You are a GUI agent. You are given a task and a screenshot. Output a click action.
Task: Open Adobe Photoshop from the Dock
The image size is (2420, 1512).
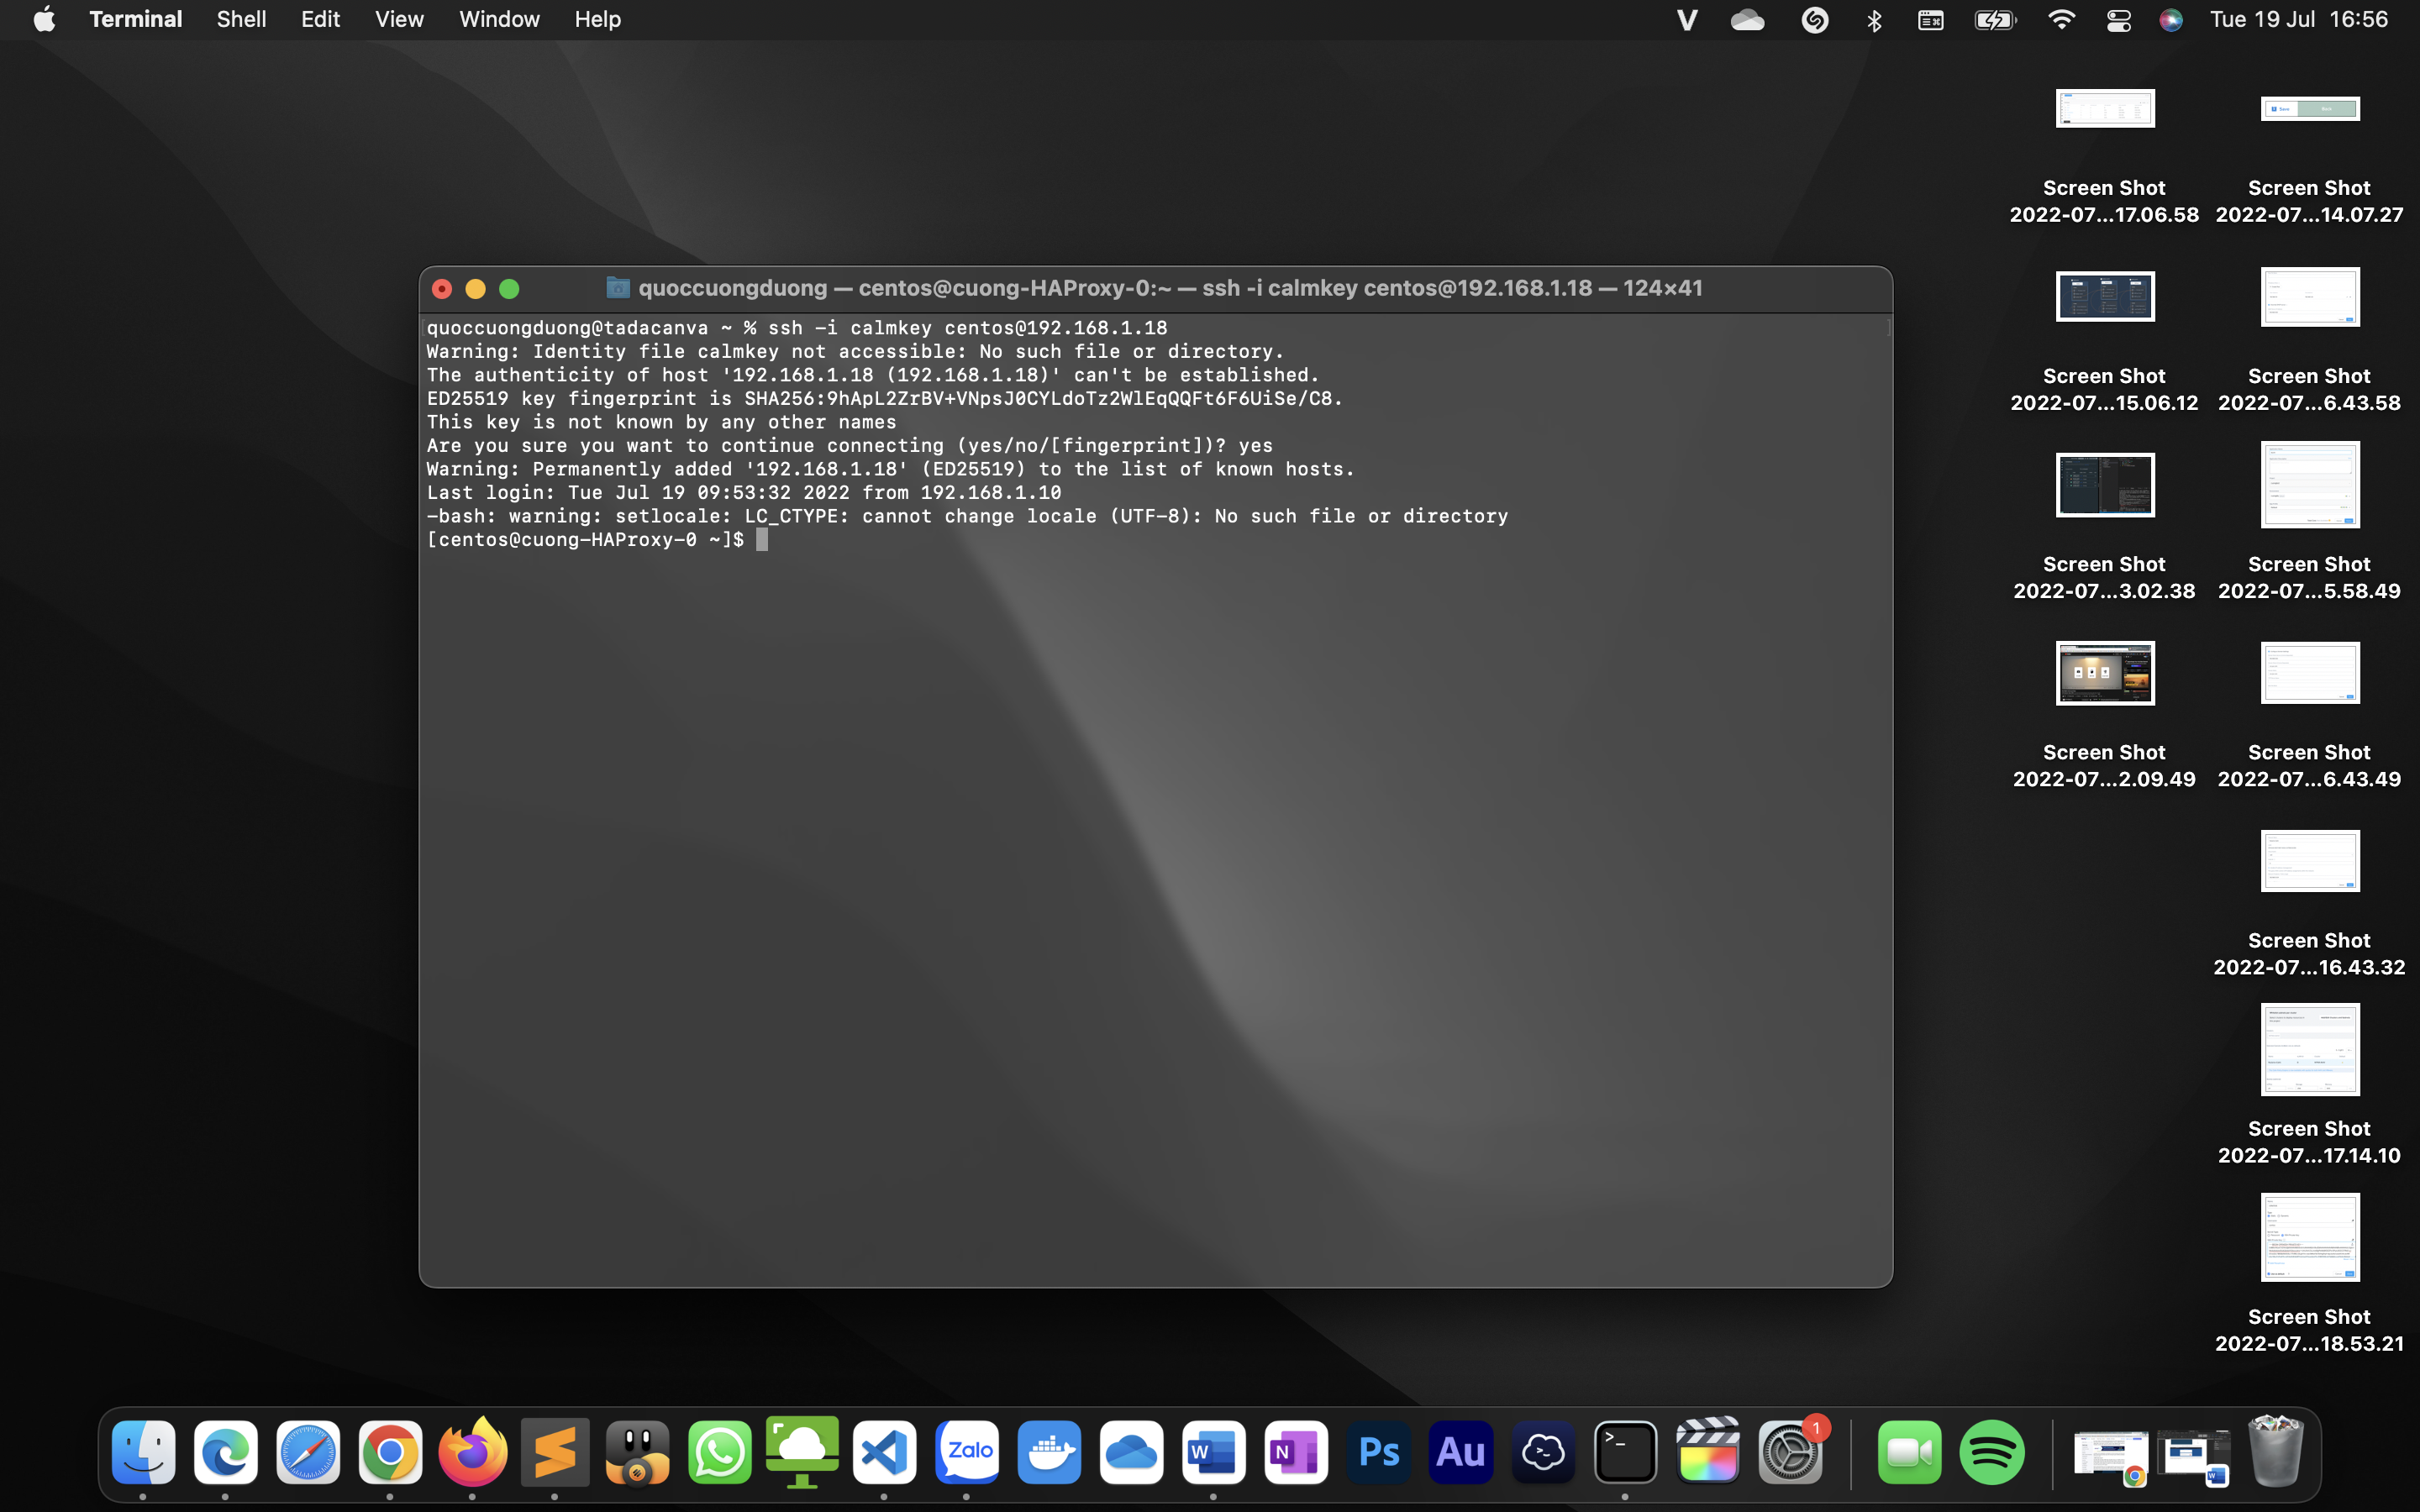pos(1379,1452)
